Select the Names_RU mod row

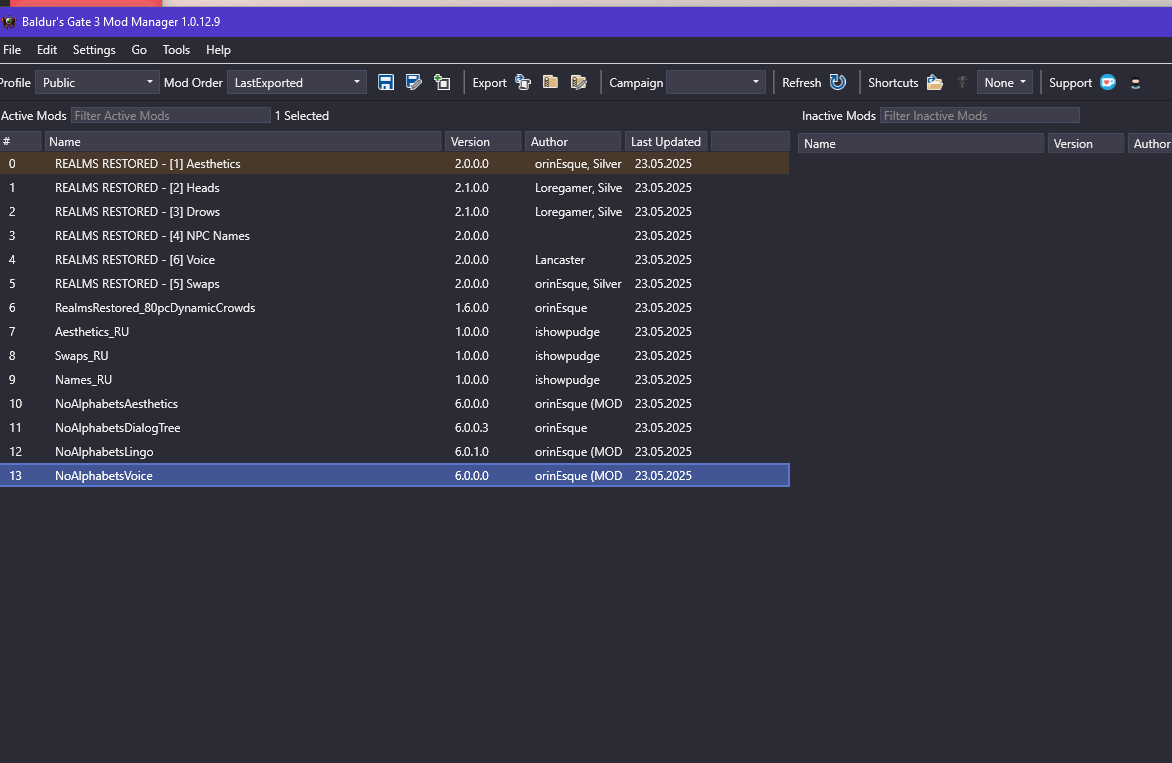[x=395, y=380]
